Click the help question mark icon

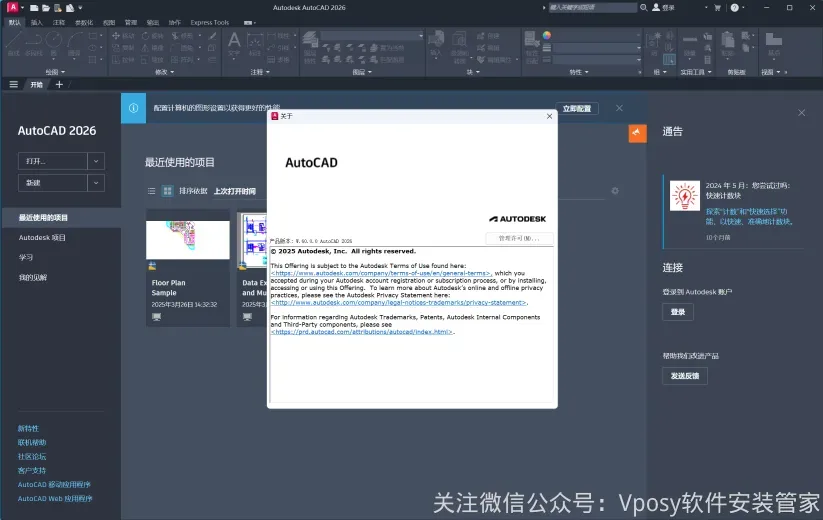(x=735, y=7)
